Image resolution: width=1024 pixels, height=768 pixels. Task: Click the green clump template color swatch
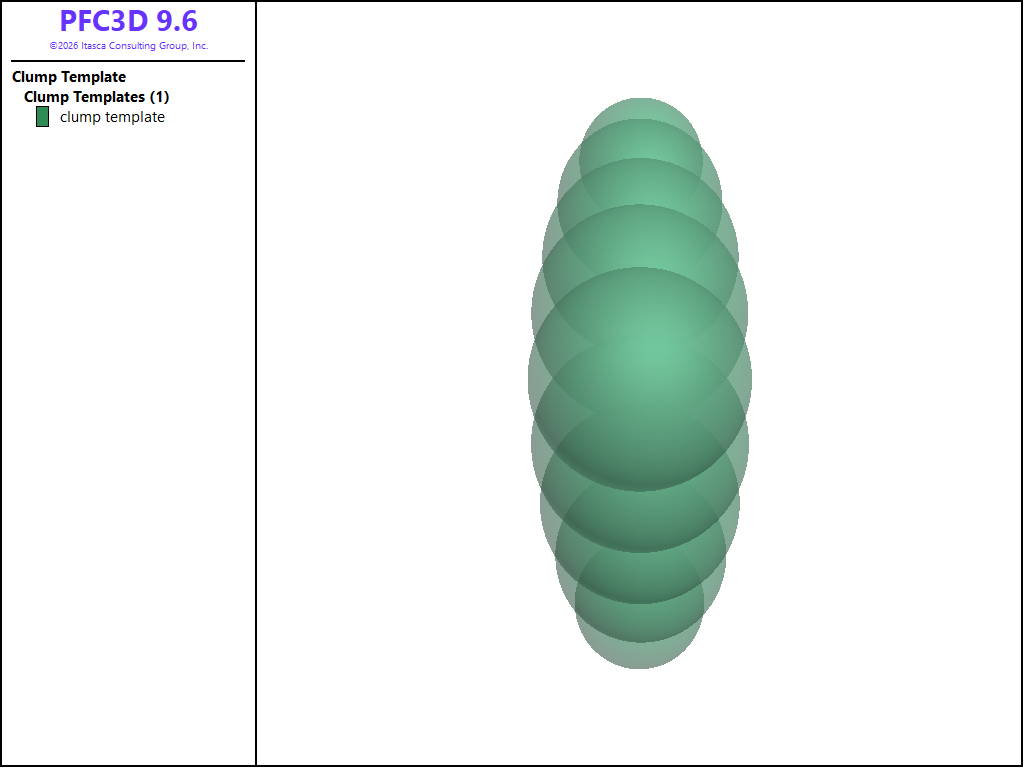(x=42, y=117)
